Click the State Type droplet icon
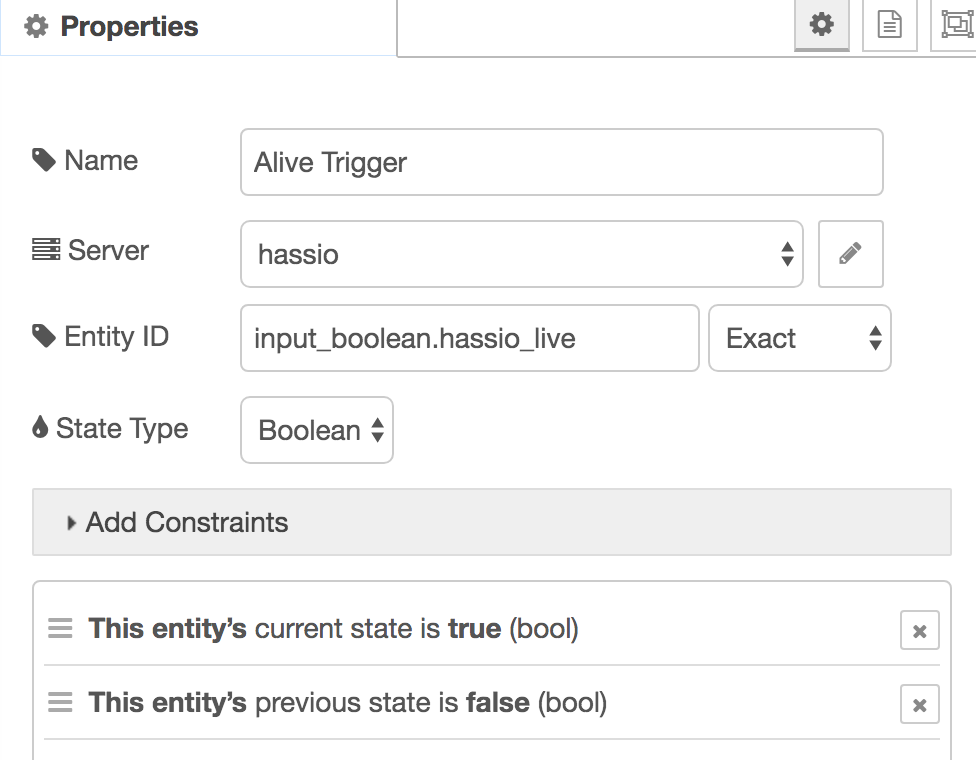This screenshot has width=976, height=760. [x=40, y=428]
